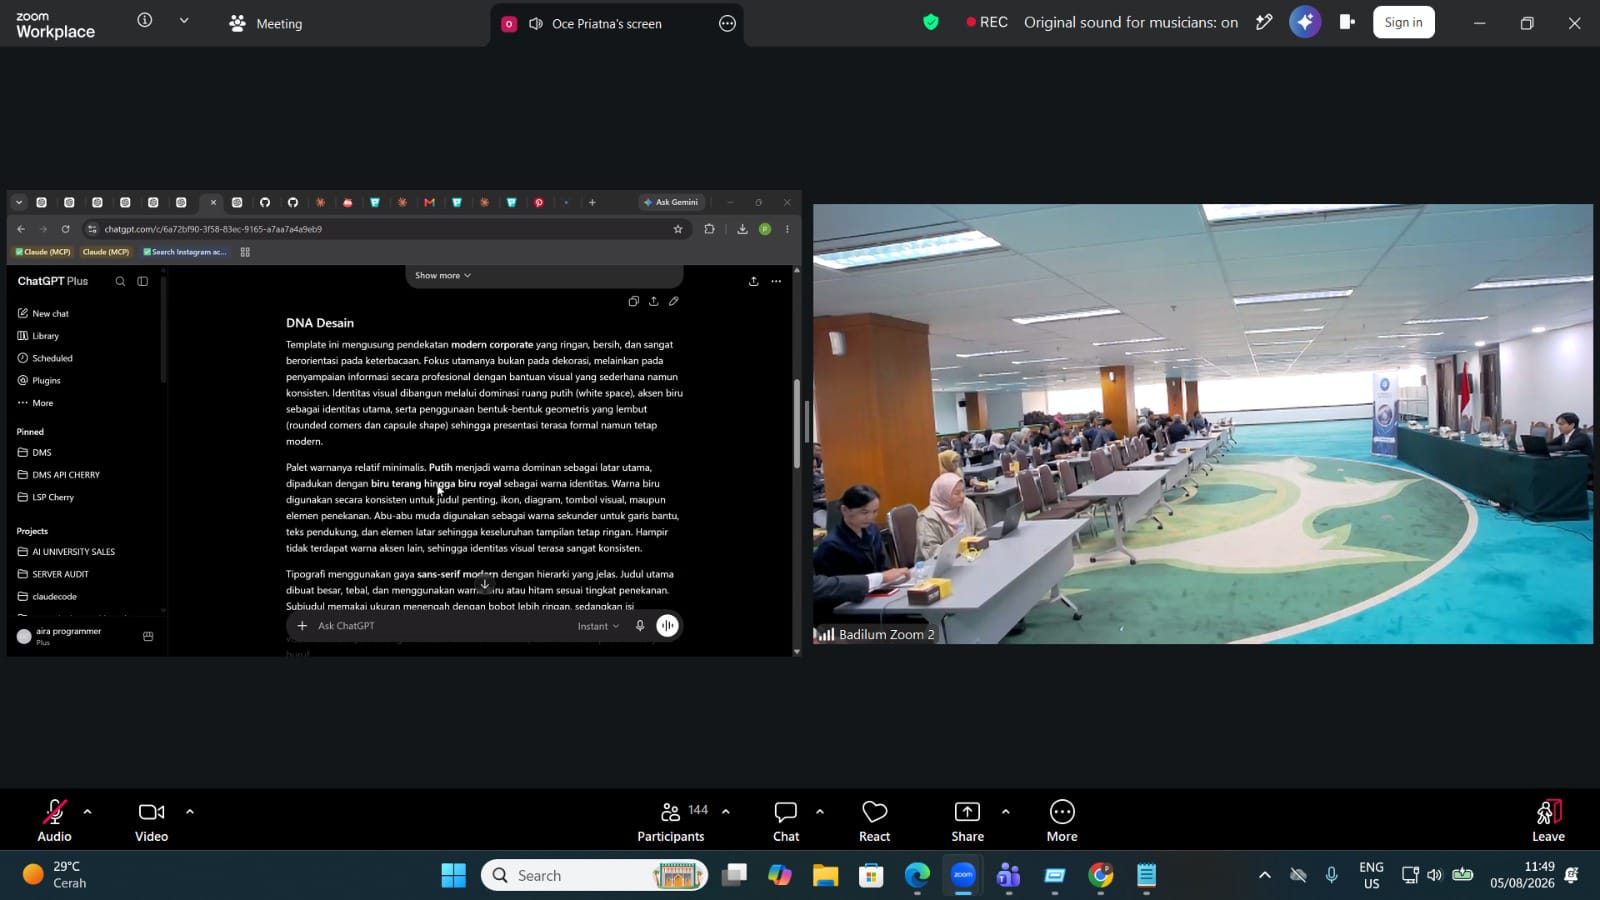Open the Zoom AI Companion sparkle icon
Image resolution: width=1600 pixels, height=900 pixels.
pos(1305,22)
